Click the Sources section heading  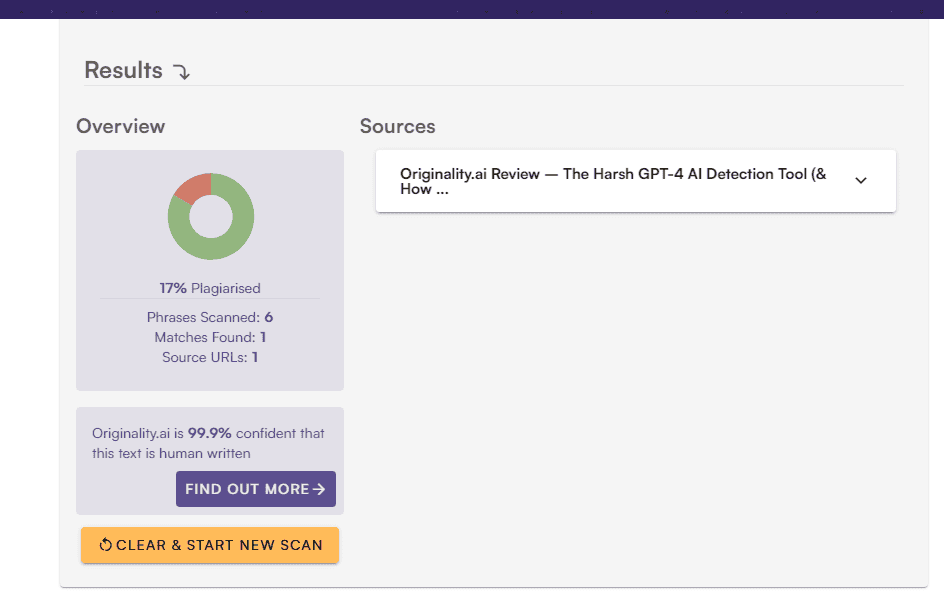point(397,126)
